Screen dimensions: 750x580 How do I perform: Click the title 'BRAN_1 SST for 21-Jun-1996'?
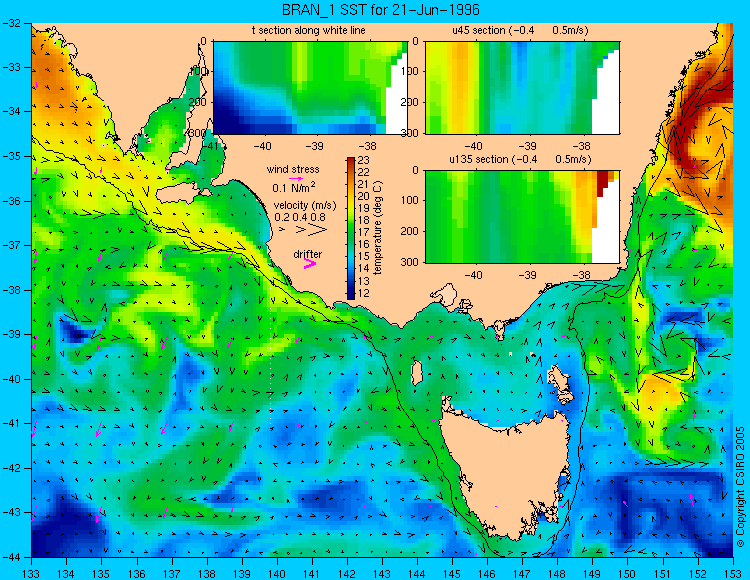click(380, 10)
